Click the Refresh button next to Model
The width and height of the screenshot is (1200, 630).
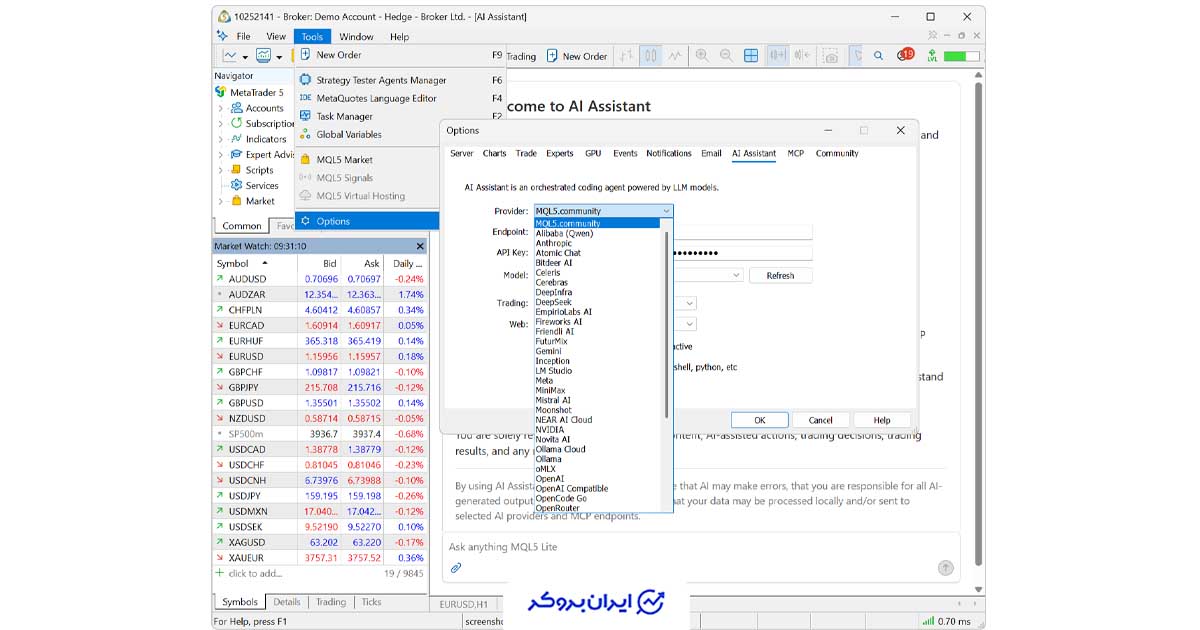point(780,275)
